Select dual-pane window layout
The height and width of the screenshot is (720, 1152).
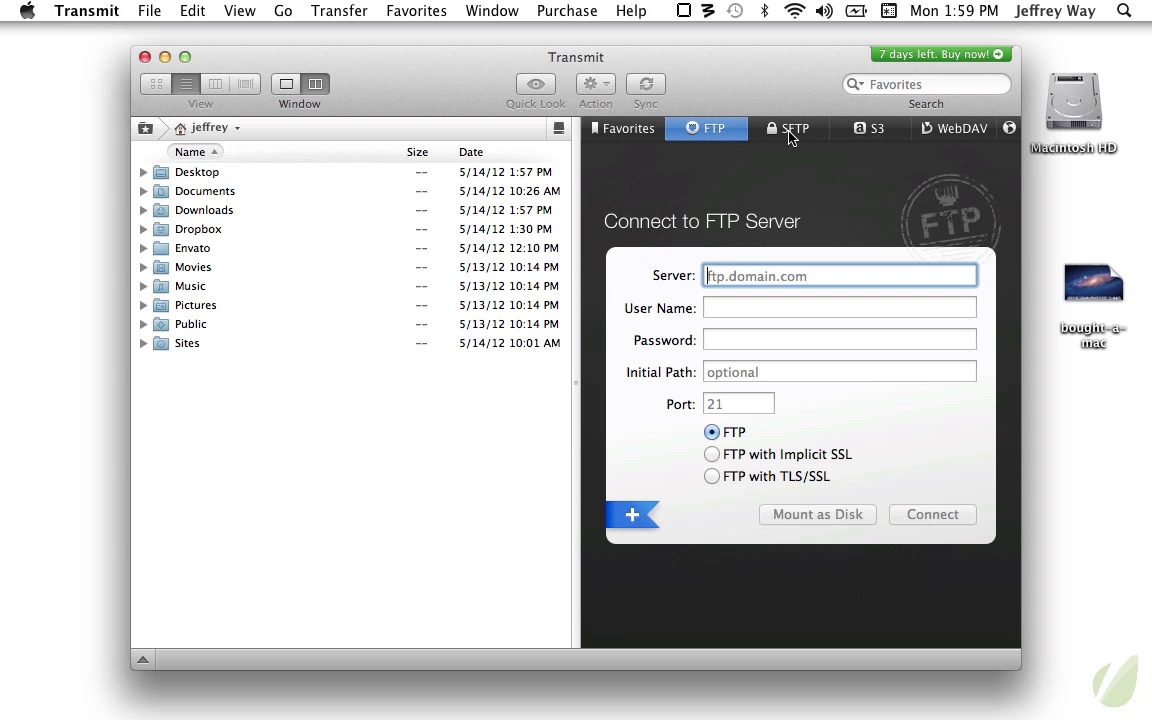click(315, 84)
